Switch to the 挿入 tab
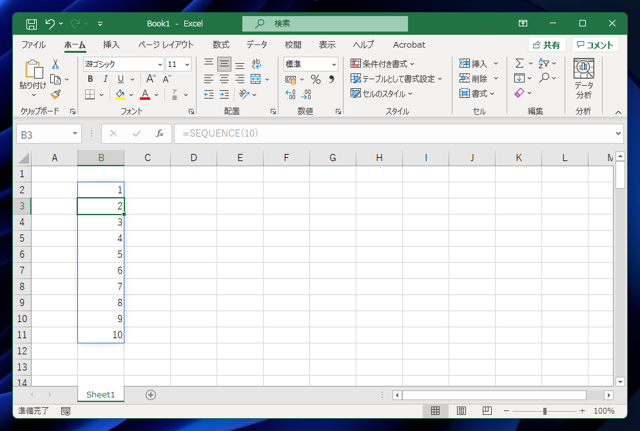Viewport: 640px width, 431px height. tap(111, 45)
